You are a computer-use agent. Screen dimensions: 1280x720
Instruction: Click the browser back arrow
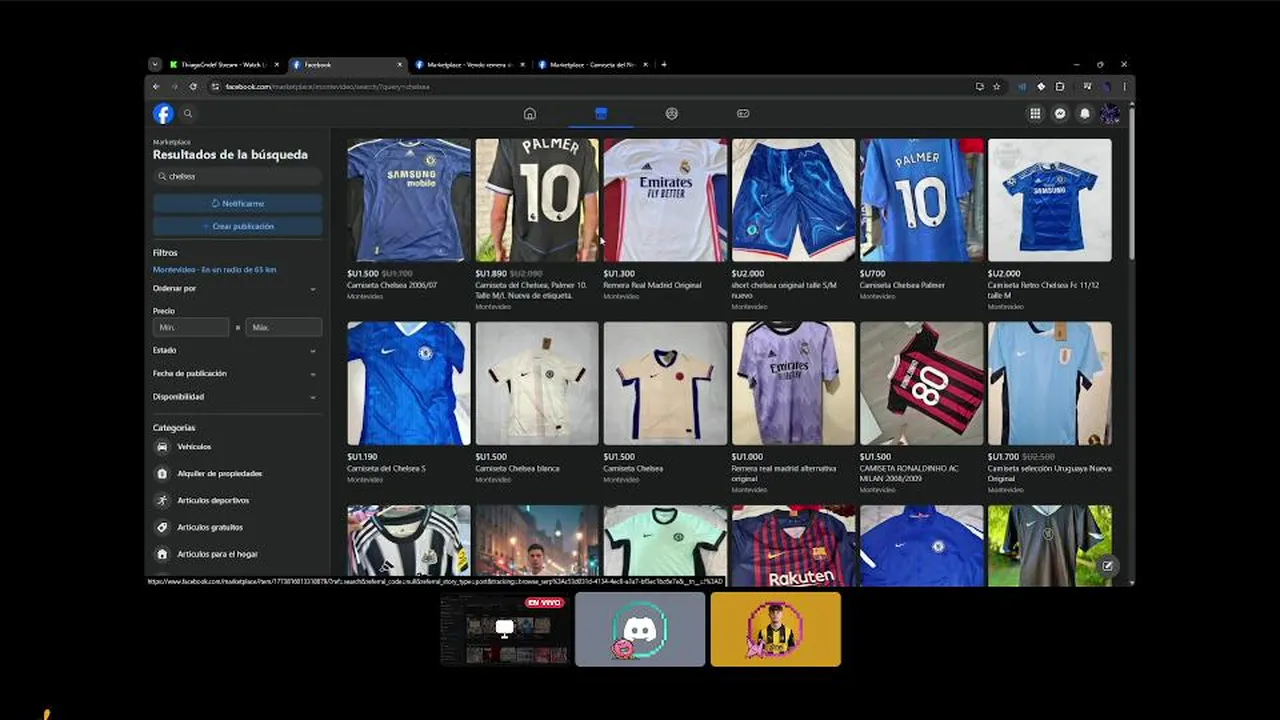point(156,87)
